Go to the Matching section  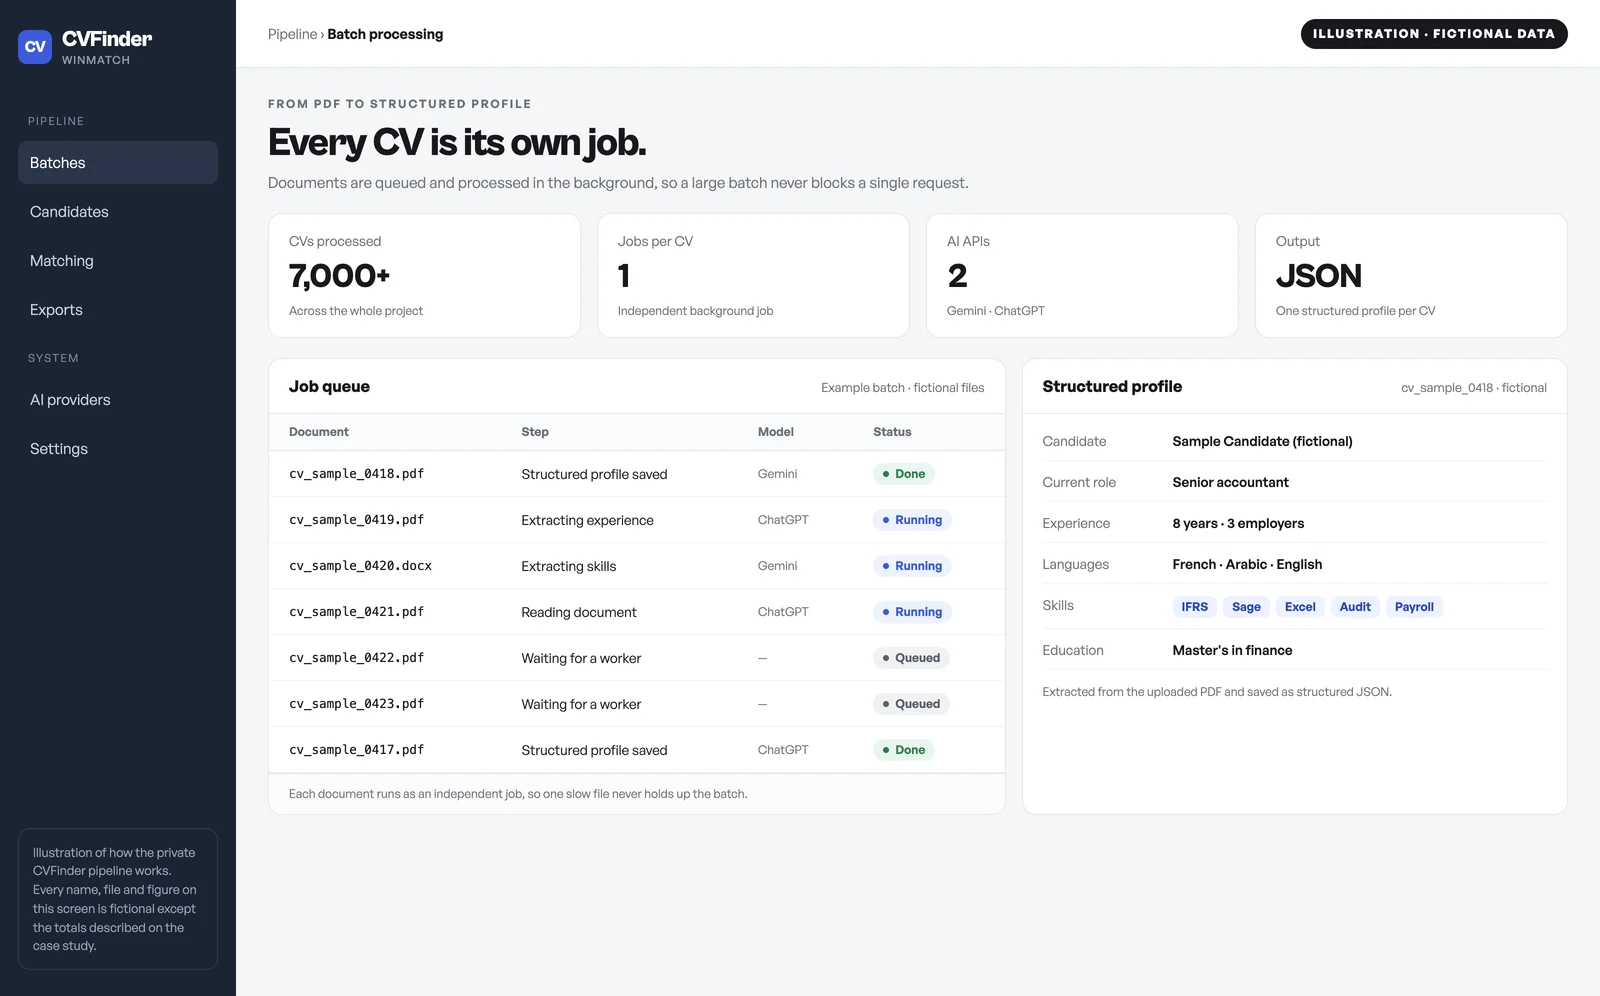(118, 260)
